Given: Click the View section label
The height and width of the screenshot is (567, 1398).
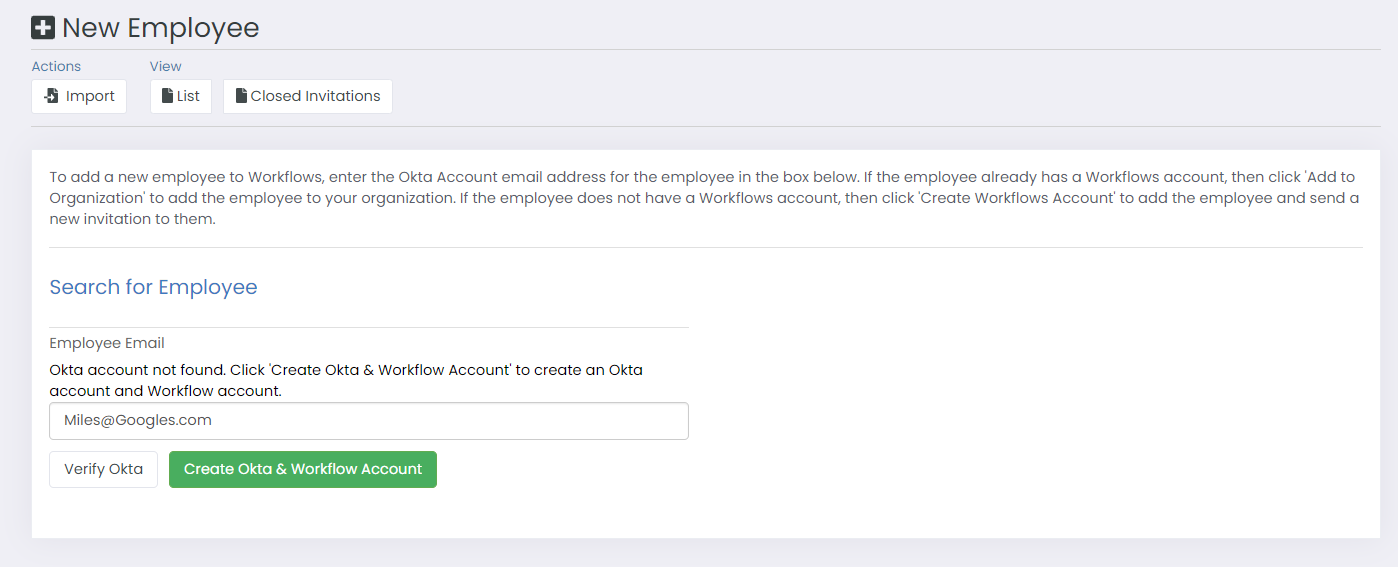Looking at the screenshot, I should pyautogui.click(x=166, y=66).
